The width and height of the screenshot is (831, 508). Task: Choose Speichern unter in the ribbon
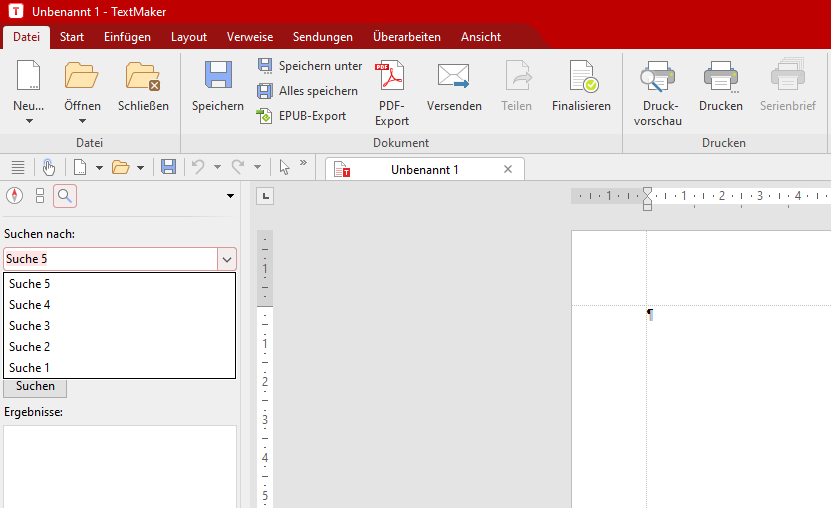pos(310,66)
